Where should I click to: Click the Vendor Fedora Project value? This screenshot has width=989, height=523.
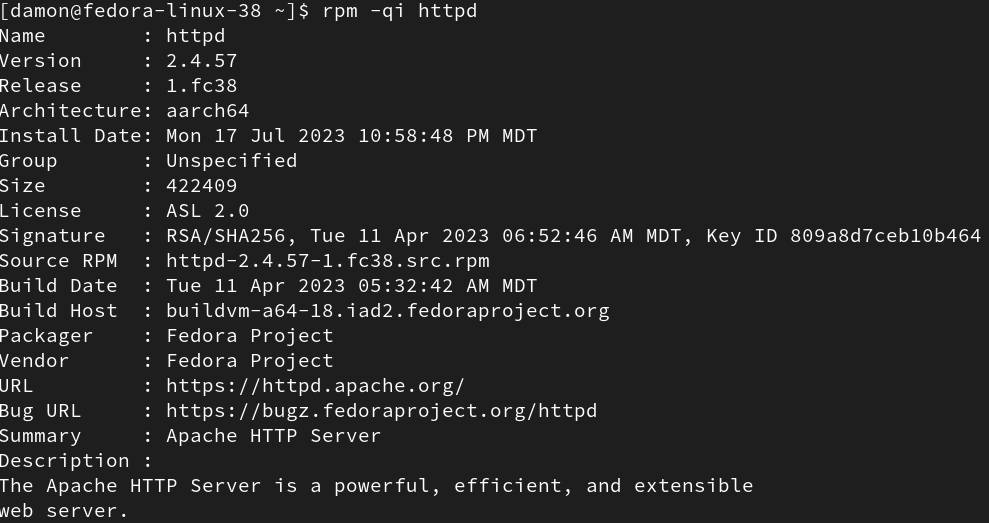click(250, 361)
